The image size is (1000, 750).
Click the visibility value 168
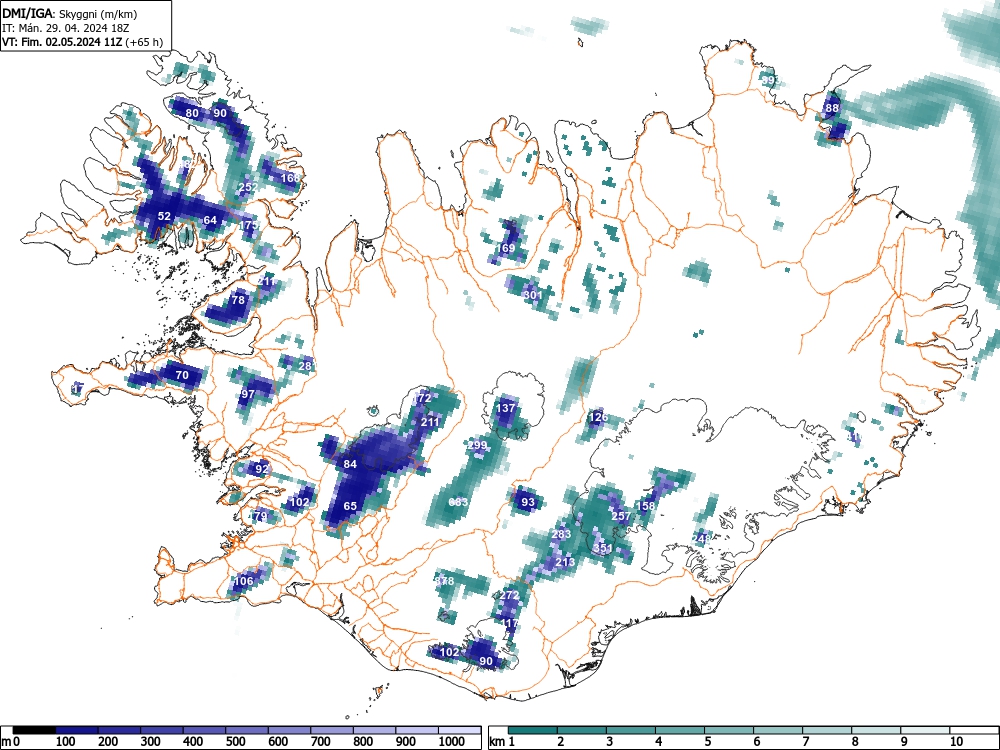click(x=290, y=177)
